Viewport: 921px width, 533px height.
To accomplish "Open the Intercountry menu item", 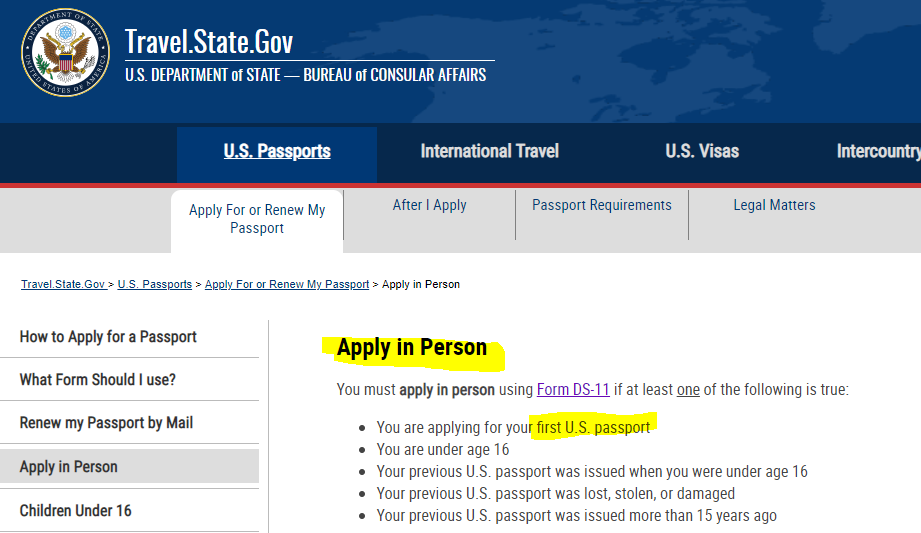I will (x=879, y=152).
